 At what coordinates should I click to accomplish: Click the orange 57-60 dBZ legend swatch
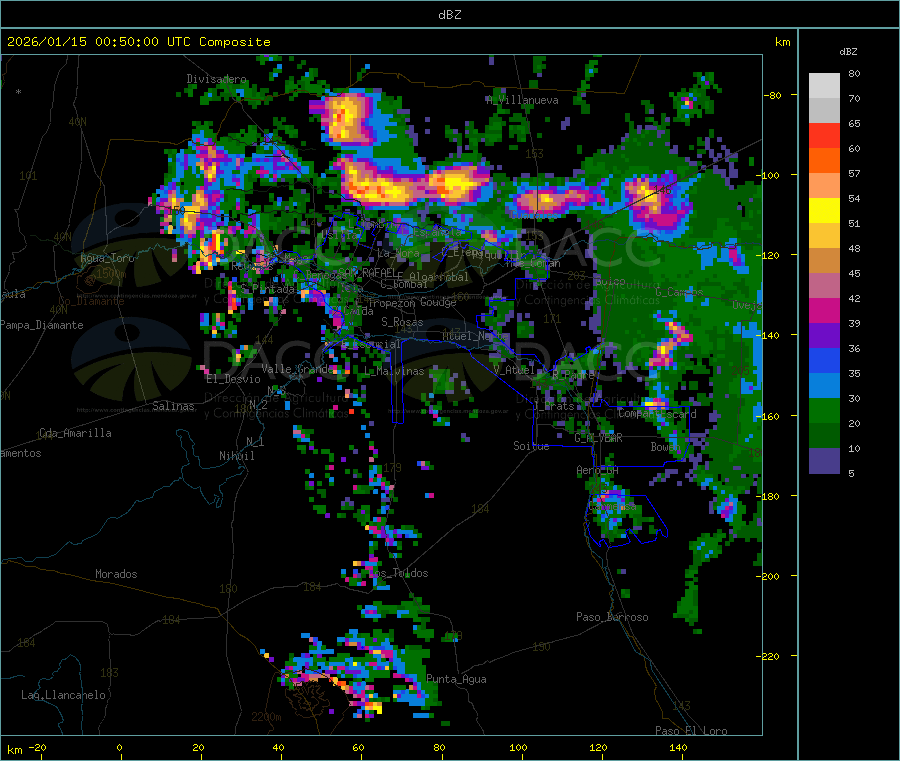pos(824,161)
